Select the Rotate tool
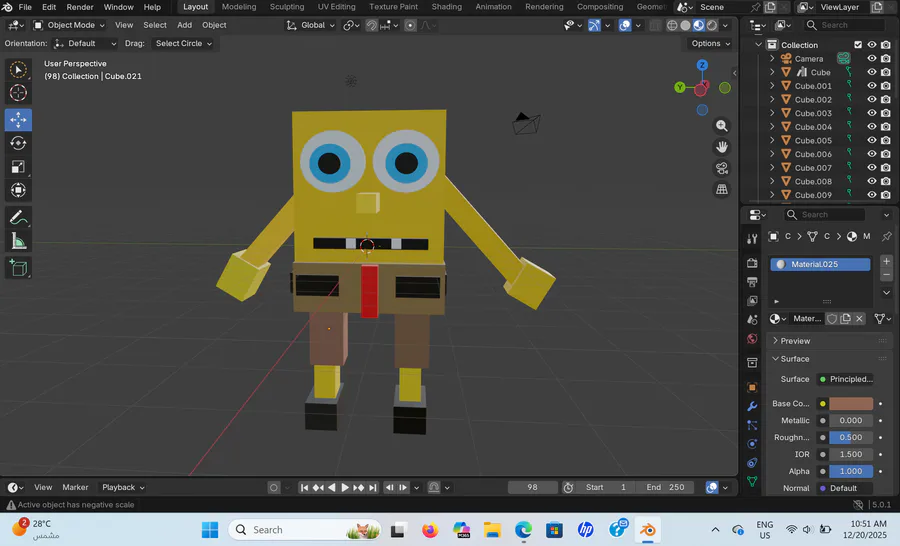This screenshot has height=546, width=900. (x=18, y=143)
